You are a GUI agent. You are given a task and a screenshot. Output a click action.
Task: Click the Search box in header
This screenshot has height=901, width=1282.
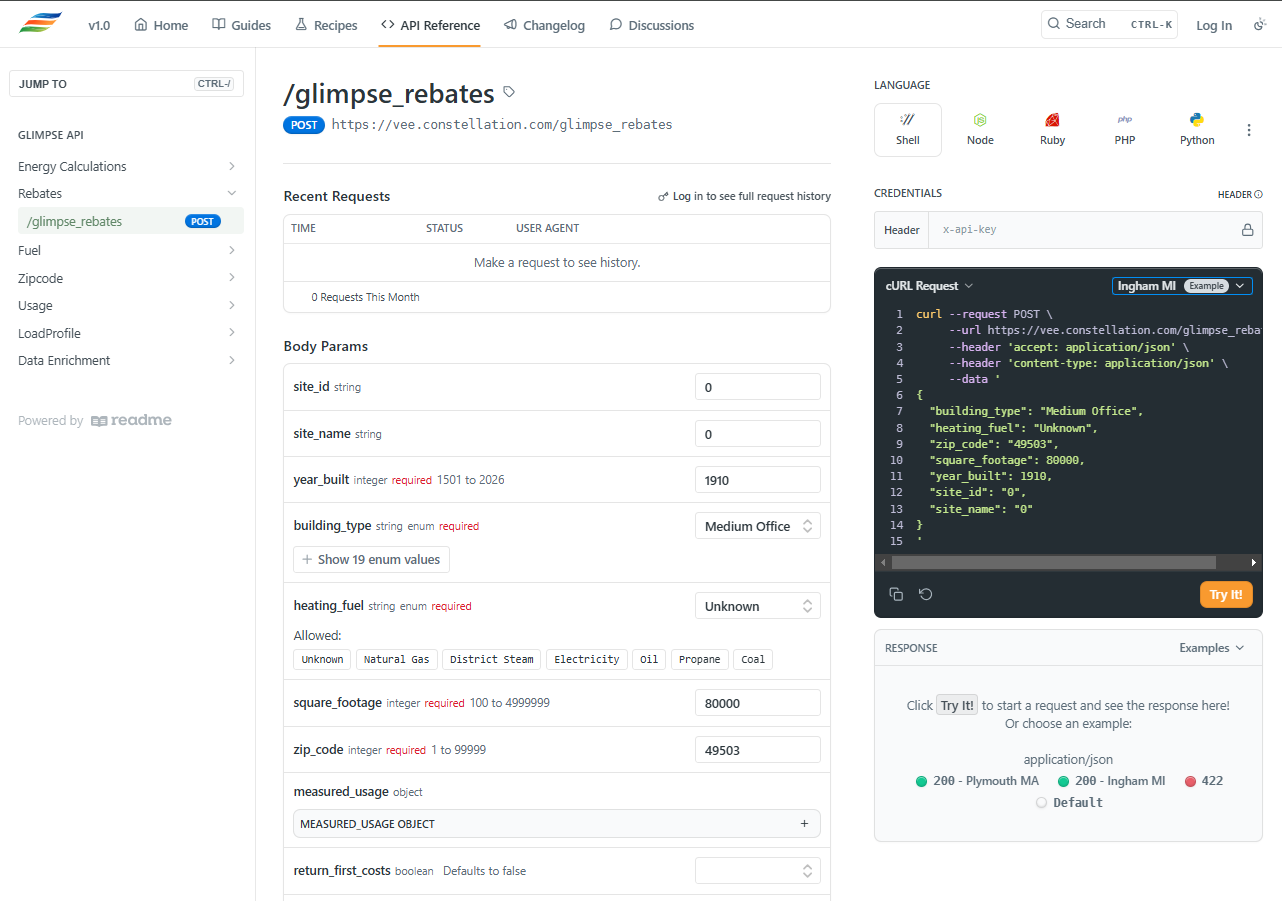[x=1109, y=24]
